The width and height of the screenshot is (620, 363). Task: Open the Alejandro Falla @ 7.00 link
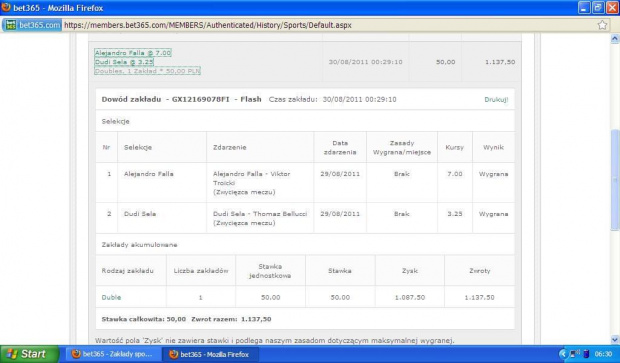(x=133, y=53)
